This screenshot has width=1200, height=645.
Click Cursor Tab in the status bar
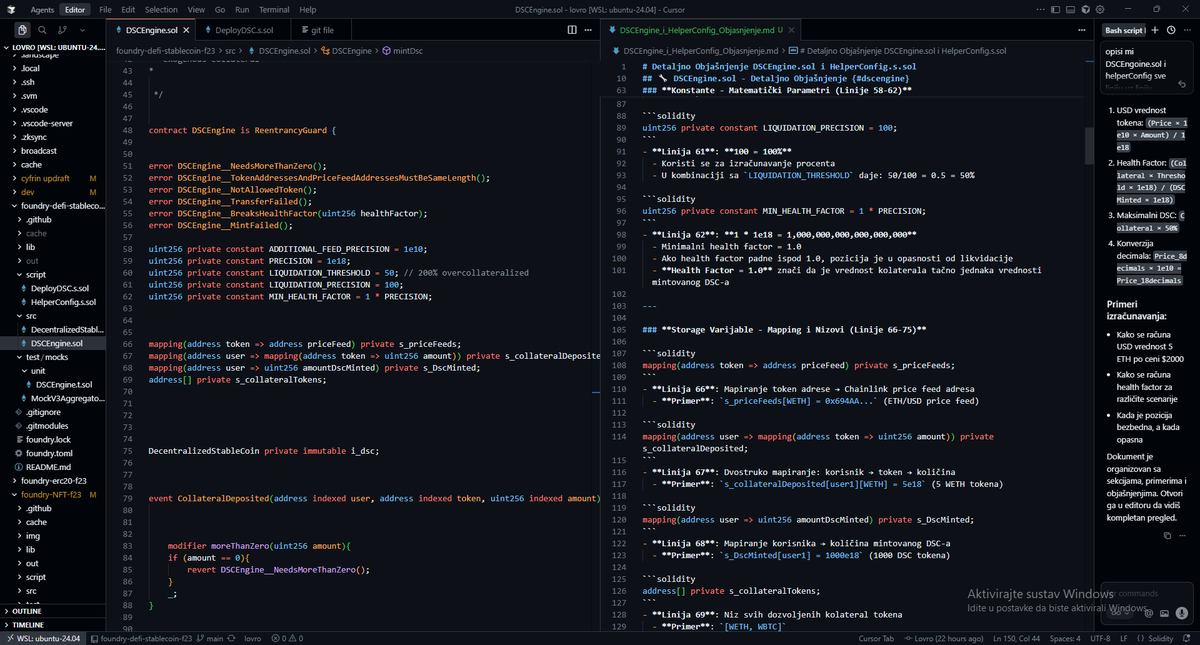pyautogui.click(x=876, y=638)
